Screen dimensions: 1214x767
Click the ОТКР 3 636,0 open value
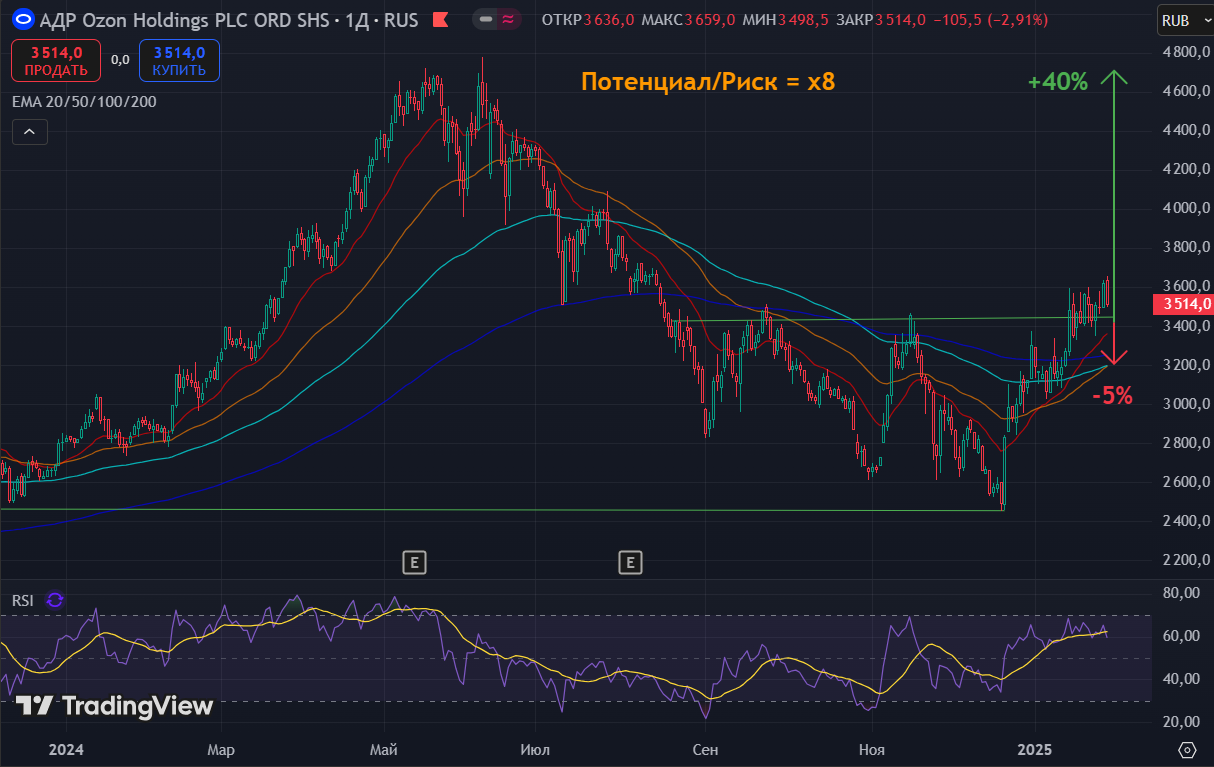588,19
